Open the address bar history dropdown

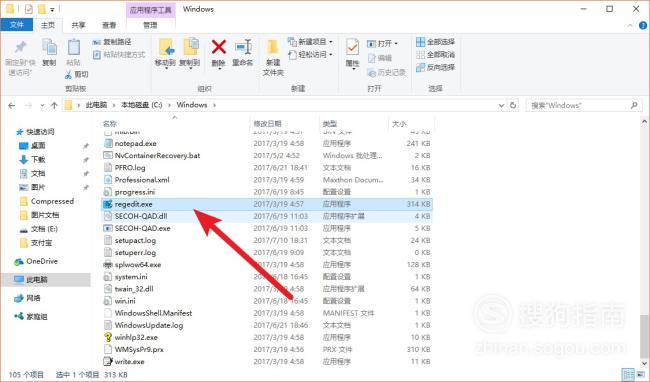coord(501,106)
